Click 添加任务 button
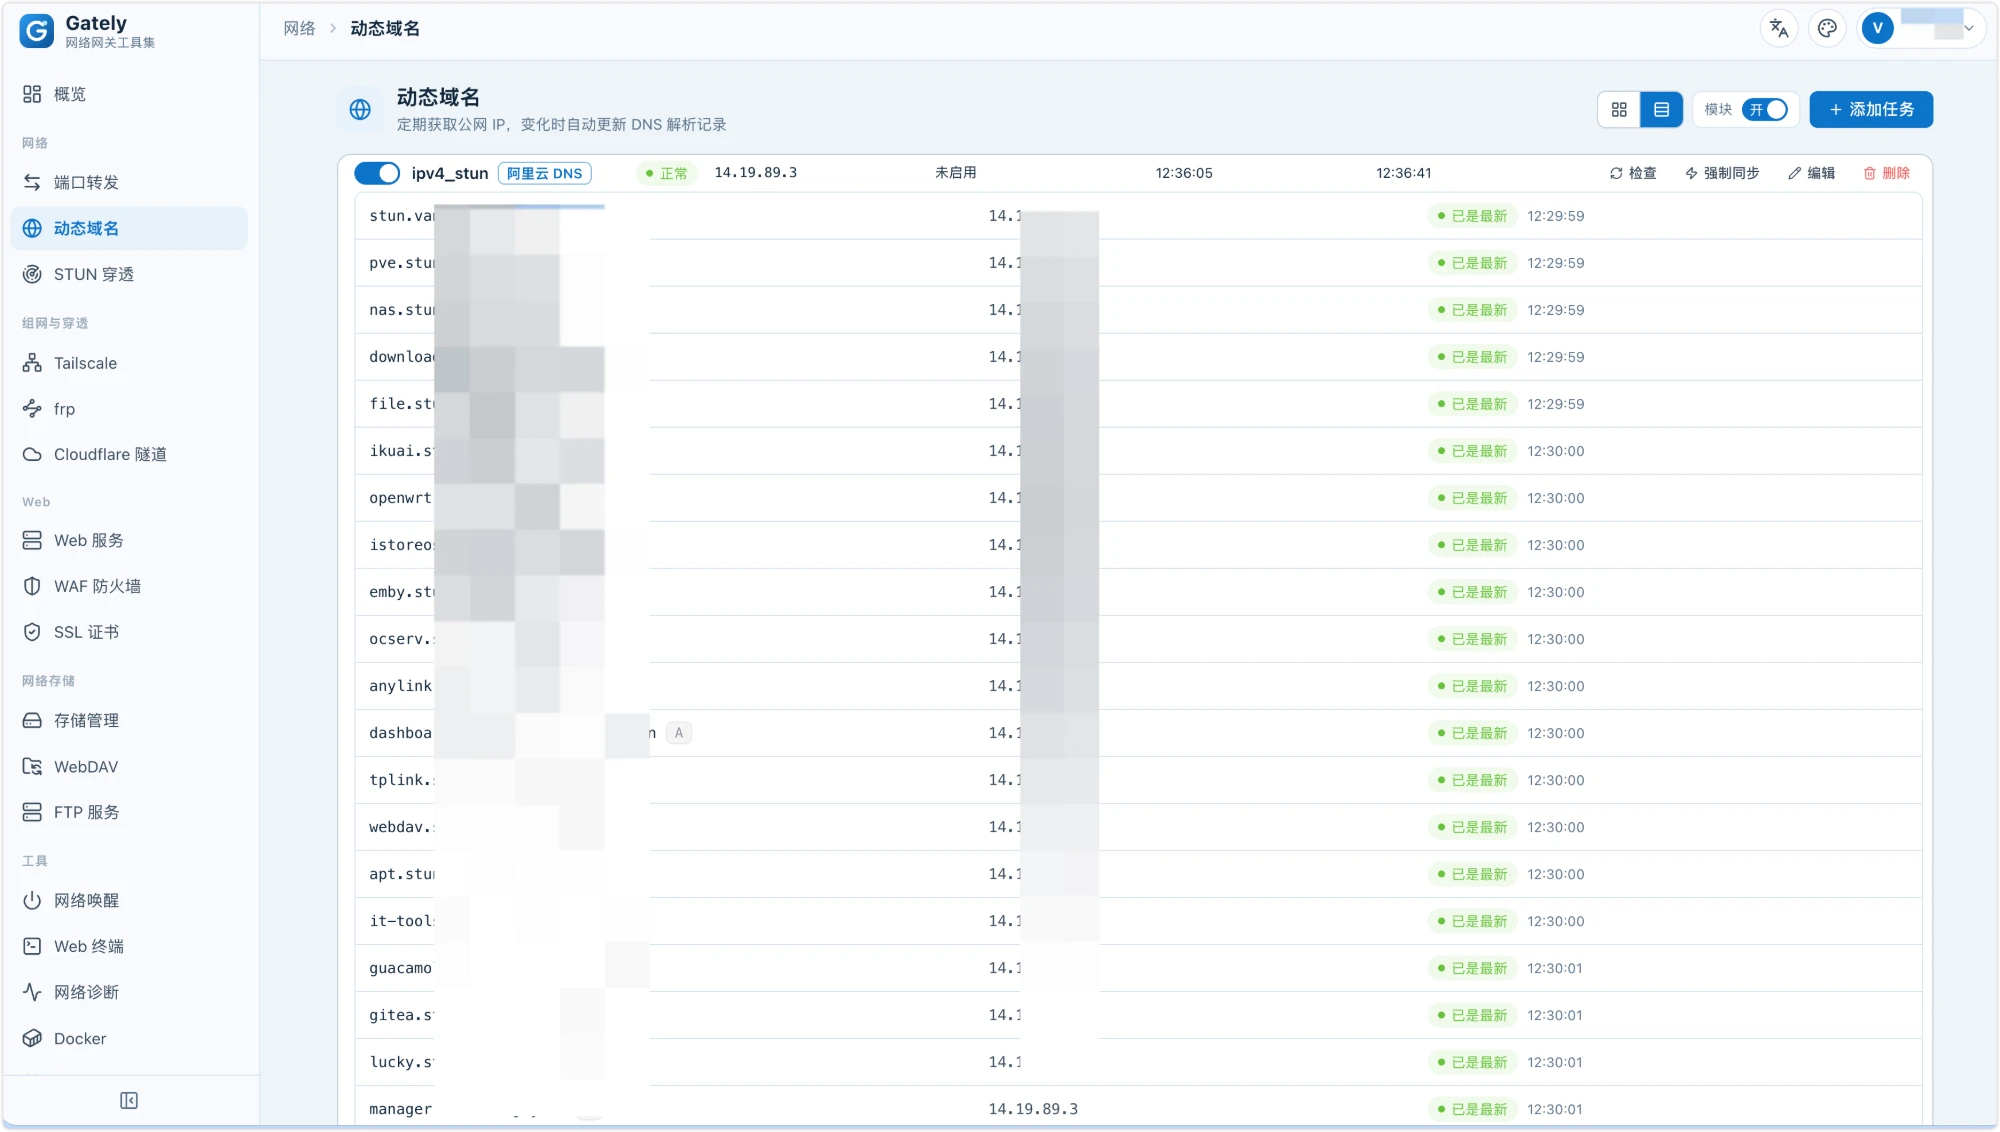 click(1871, 109)
